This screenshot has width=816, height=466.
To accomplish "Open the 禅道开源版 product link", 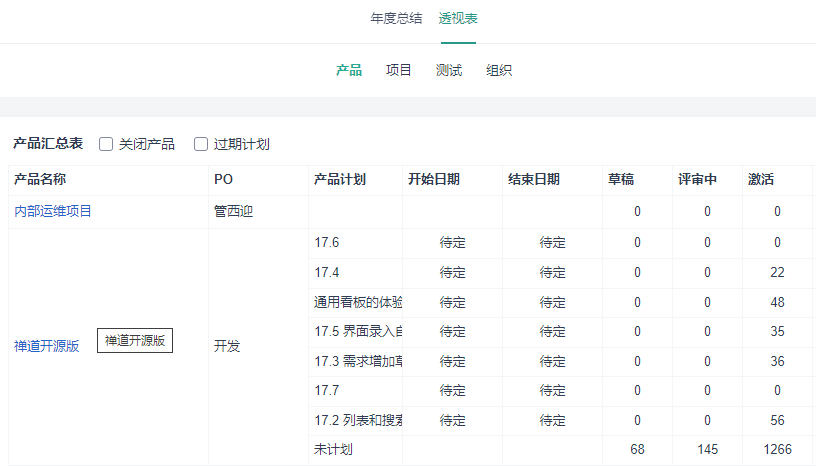I will click(x=46, y=346).
